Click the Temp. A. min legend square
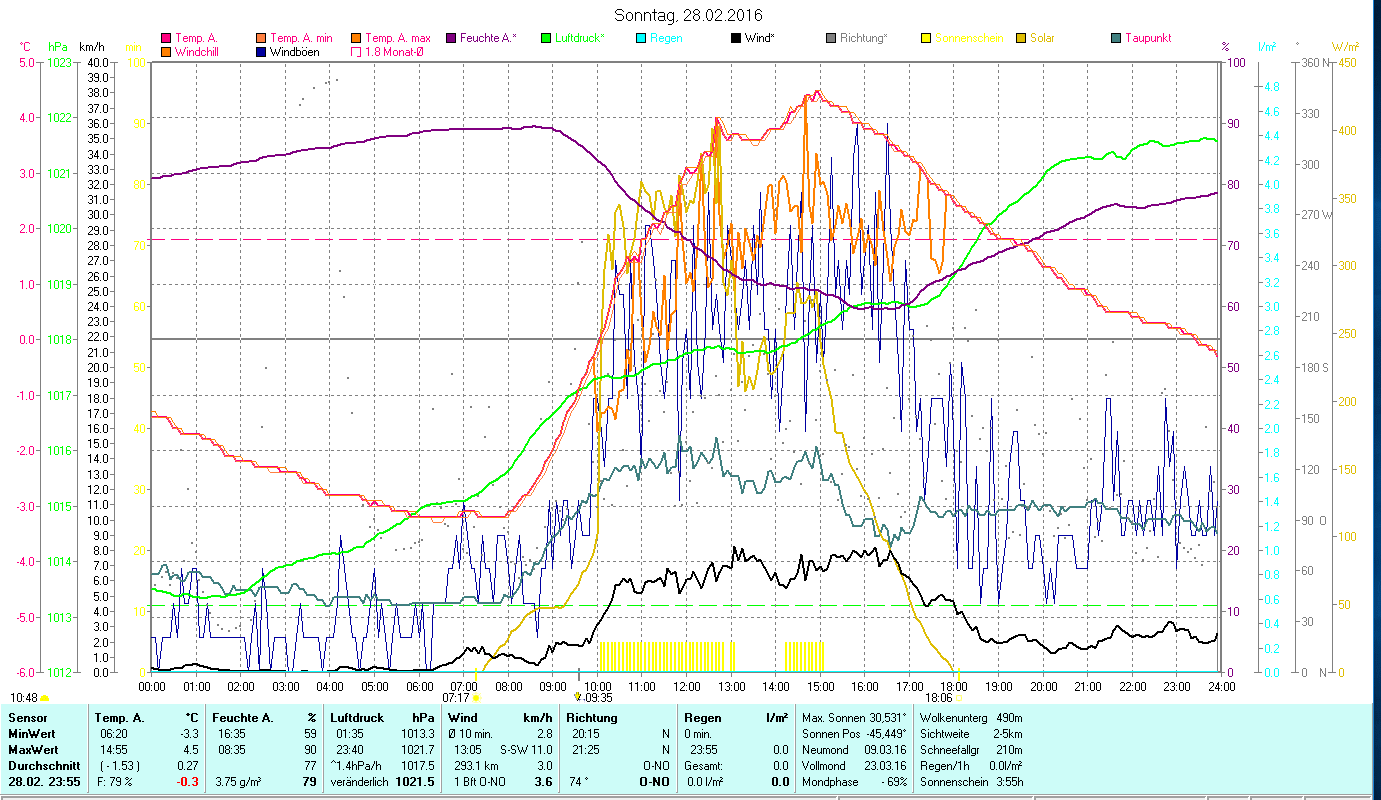This screenshot has width=1381, height=800. (261, 38)
